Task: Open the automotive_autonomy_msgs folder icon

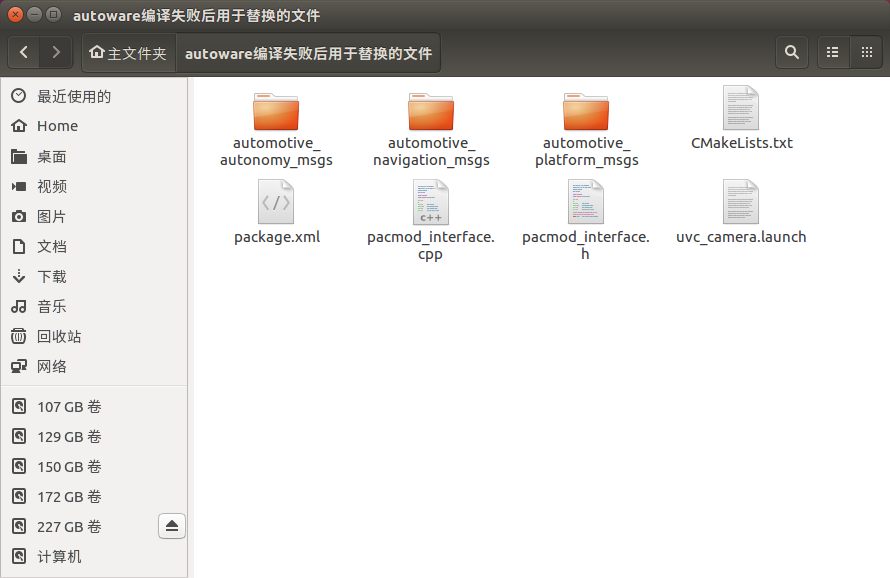Action: point(276,112)
